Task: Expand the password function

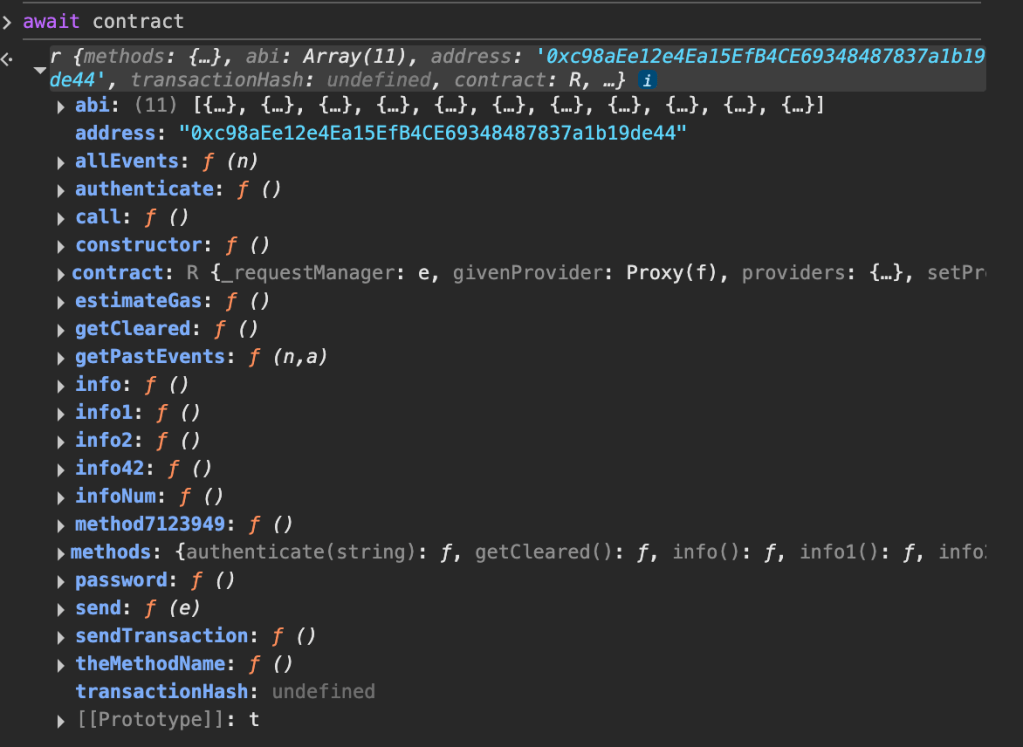Action: pyautogui.click(x=63, y=581)
